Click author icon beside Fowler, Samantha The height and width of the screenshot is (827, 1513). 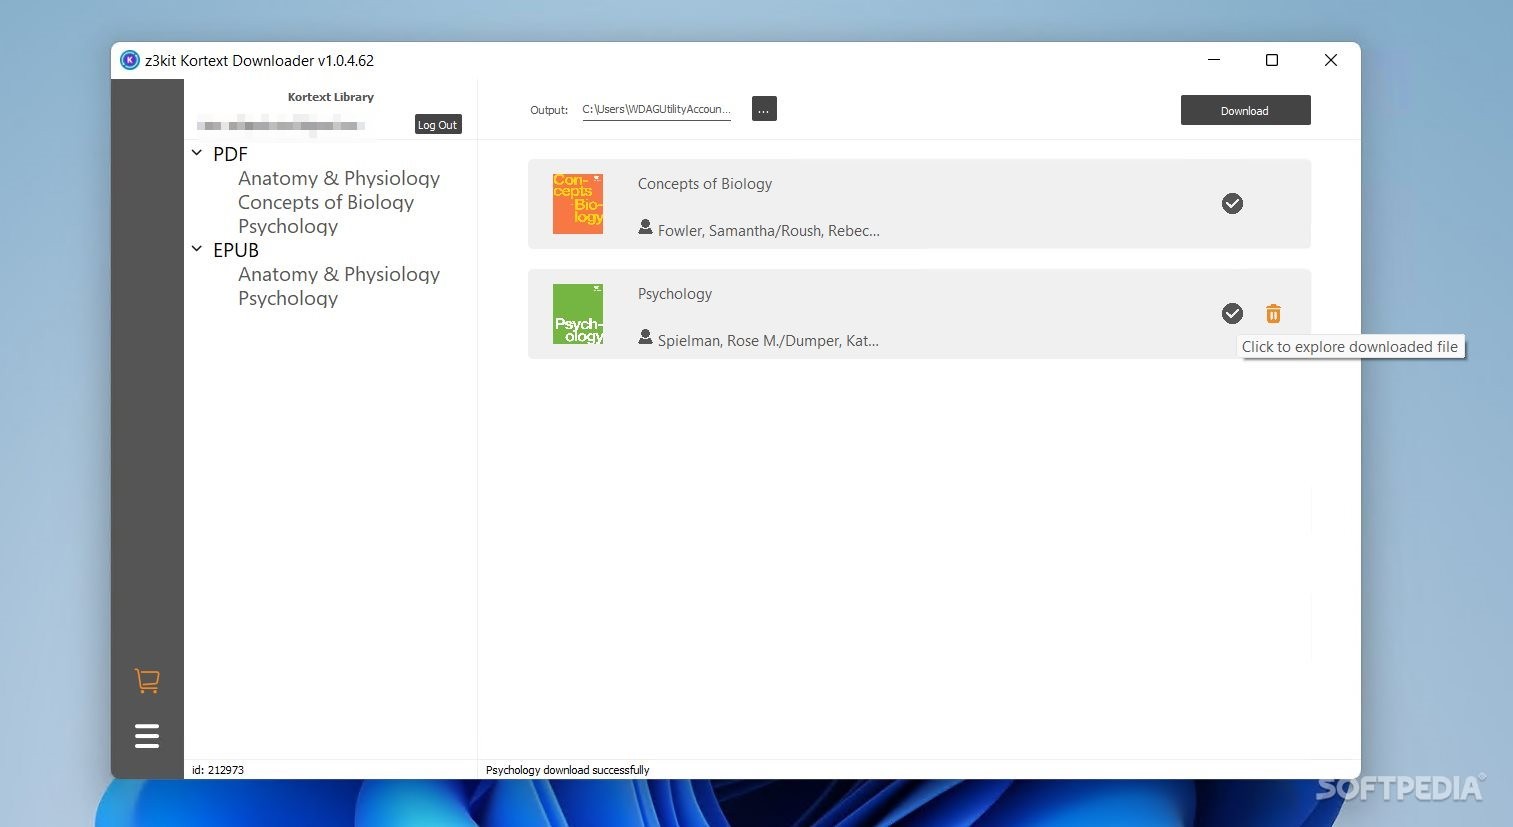coord(645,228)
